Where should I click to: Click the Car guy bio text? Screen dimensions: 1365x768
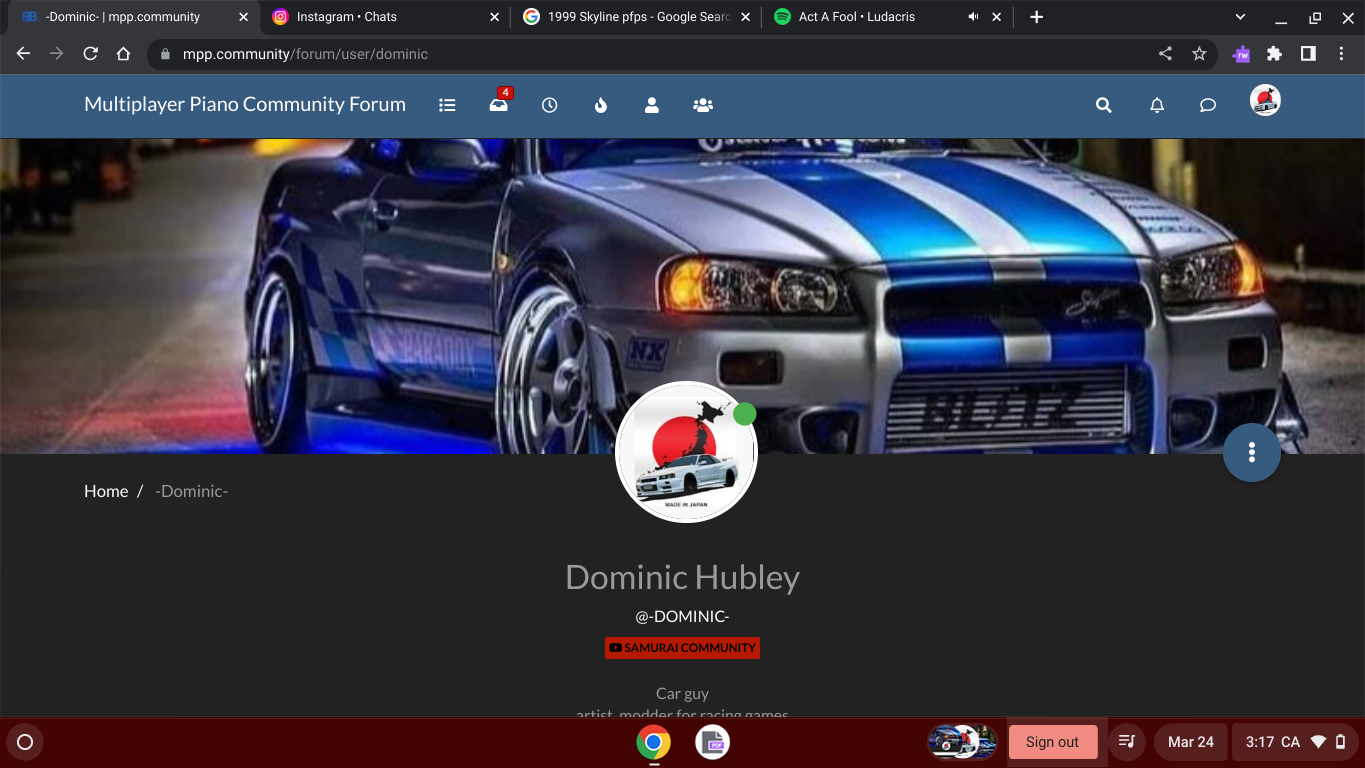coord(682,693)
